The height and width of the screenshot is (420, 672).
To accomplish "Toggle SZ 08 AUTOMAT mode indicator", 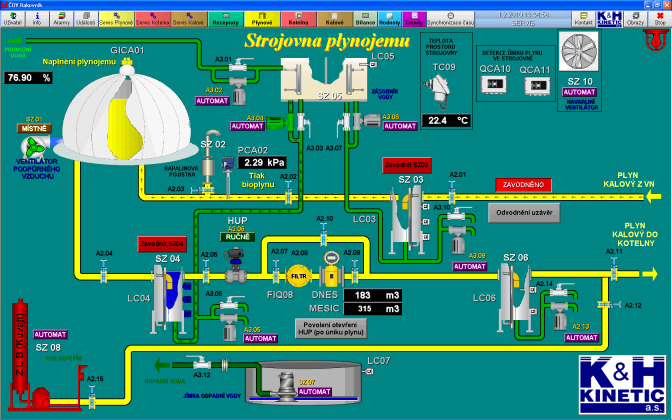I will coord(51,334).
